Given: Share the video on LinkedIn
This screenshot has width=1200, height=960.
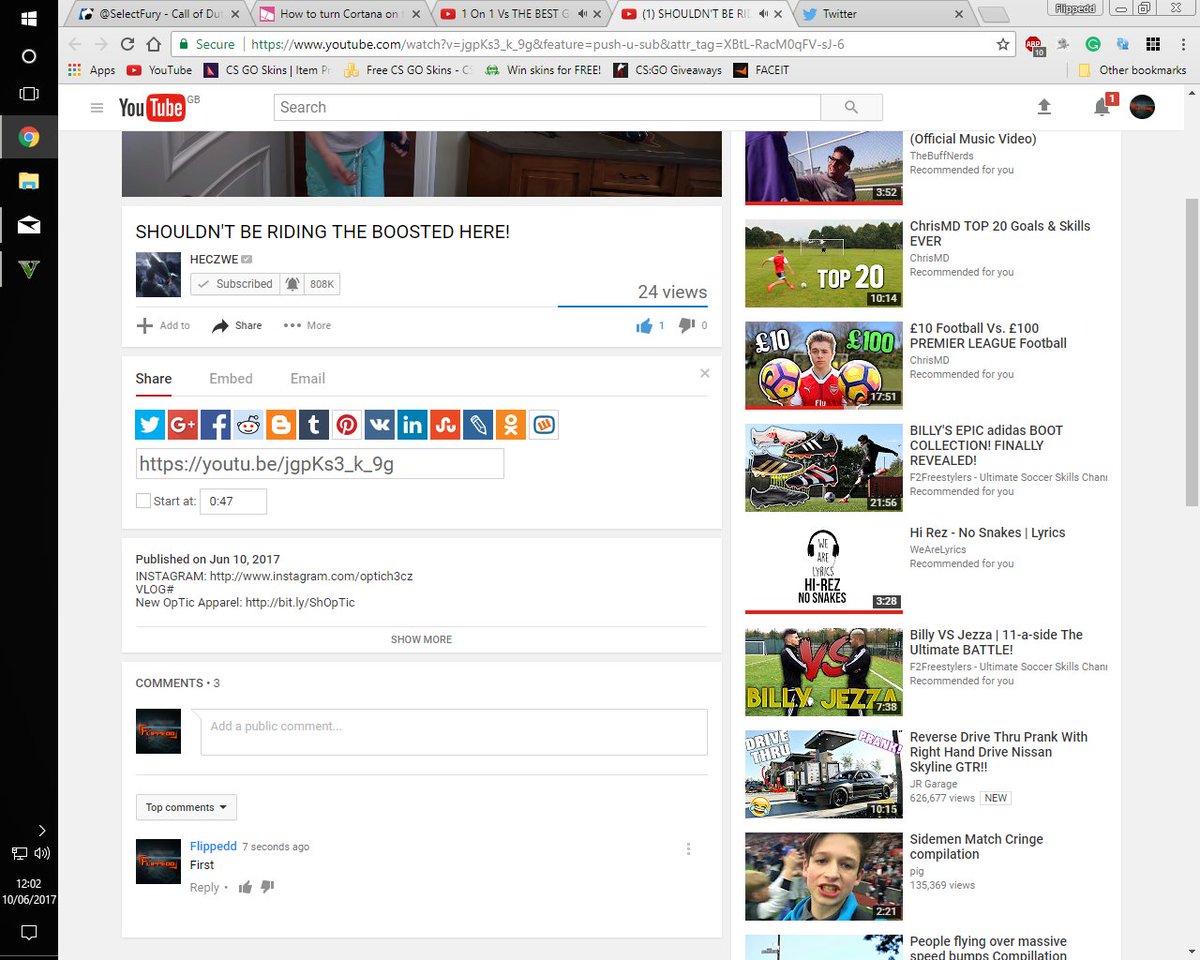Looking at the screenshot, I should tap(412, 425).
